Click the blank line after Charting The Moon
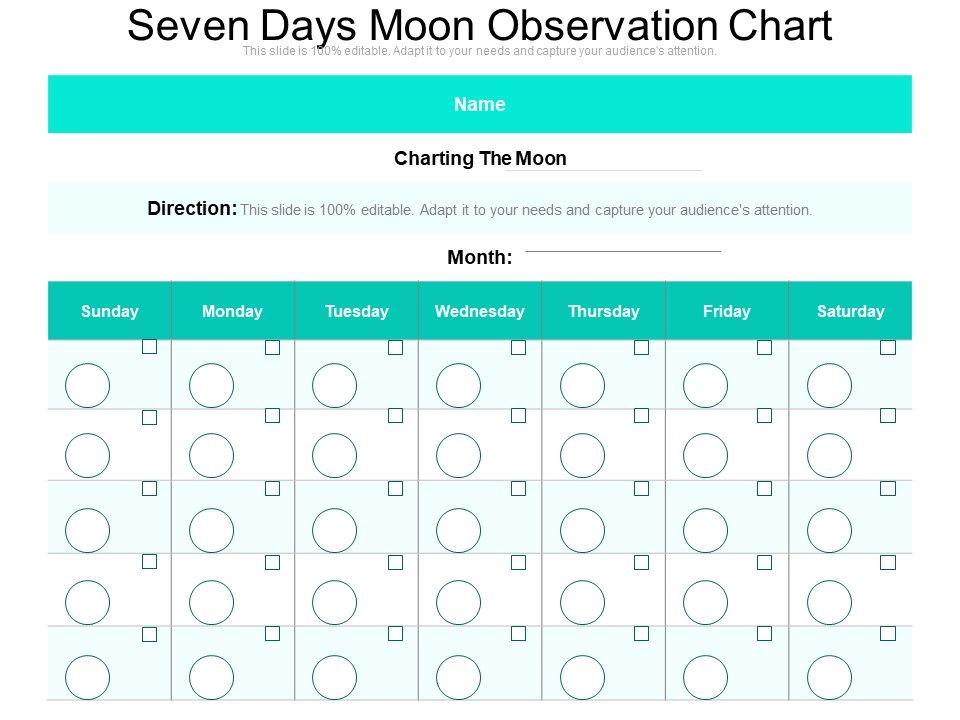960x720 pixels. click(x=604, y=169)
